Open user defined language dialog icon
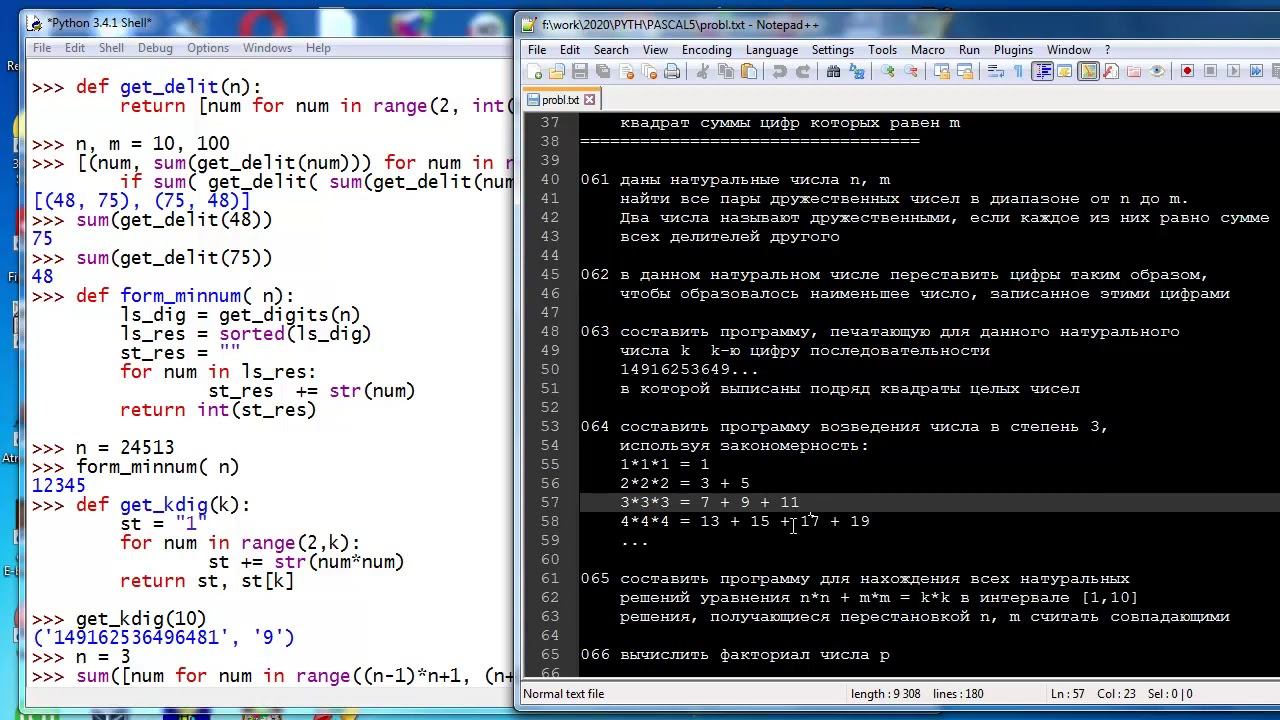 (1065, 71)
